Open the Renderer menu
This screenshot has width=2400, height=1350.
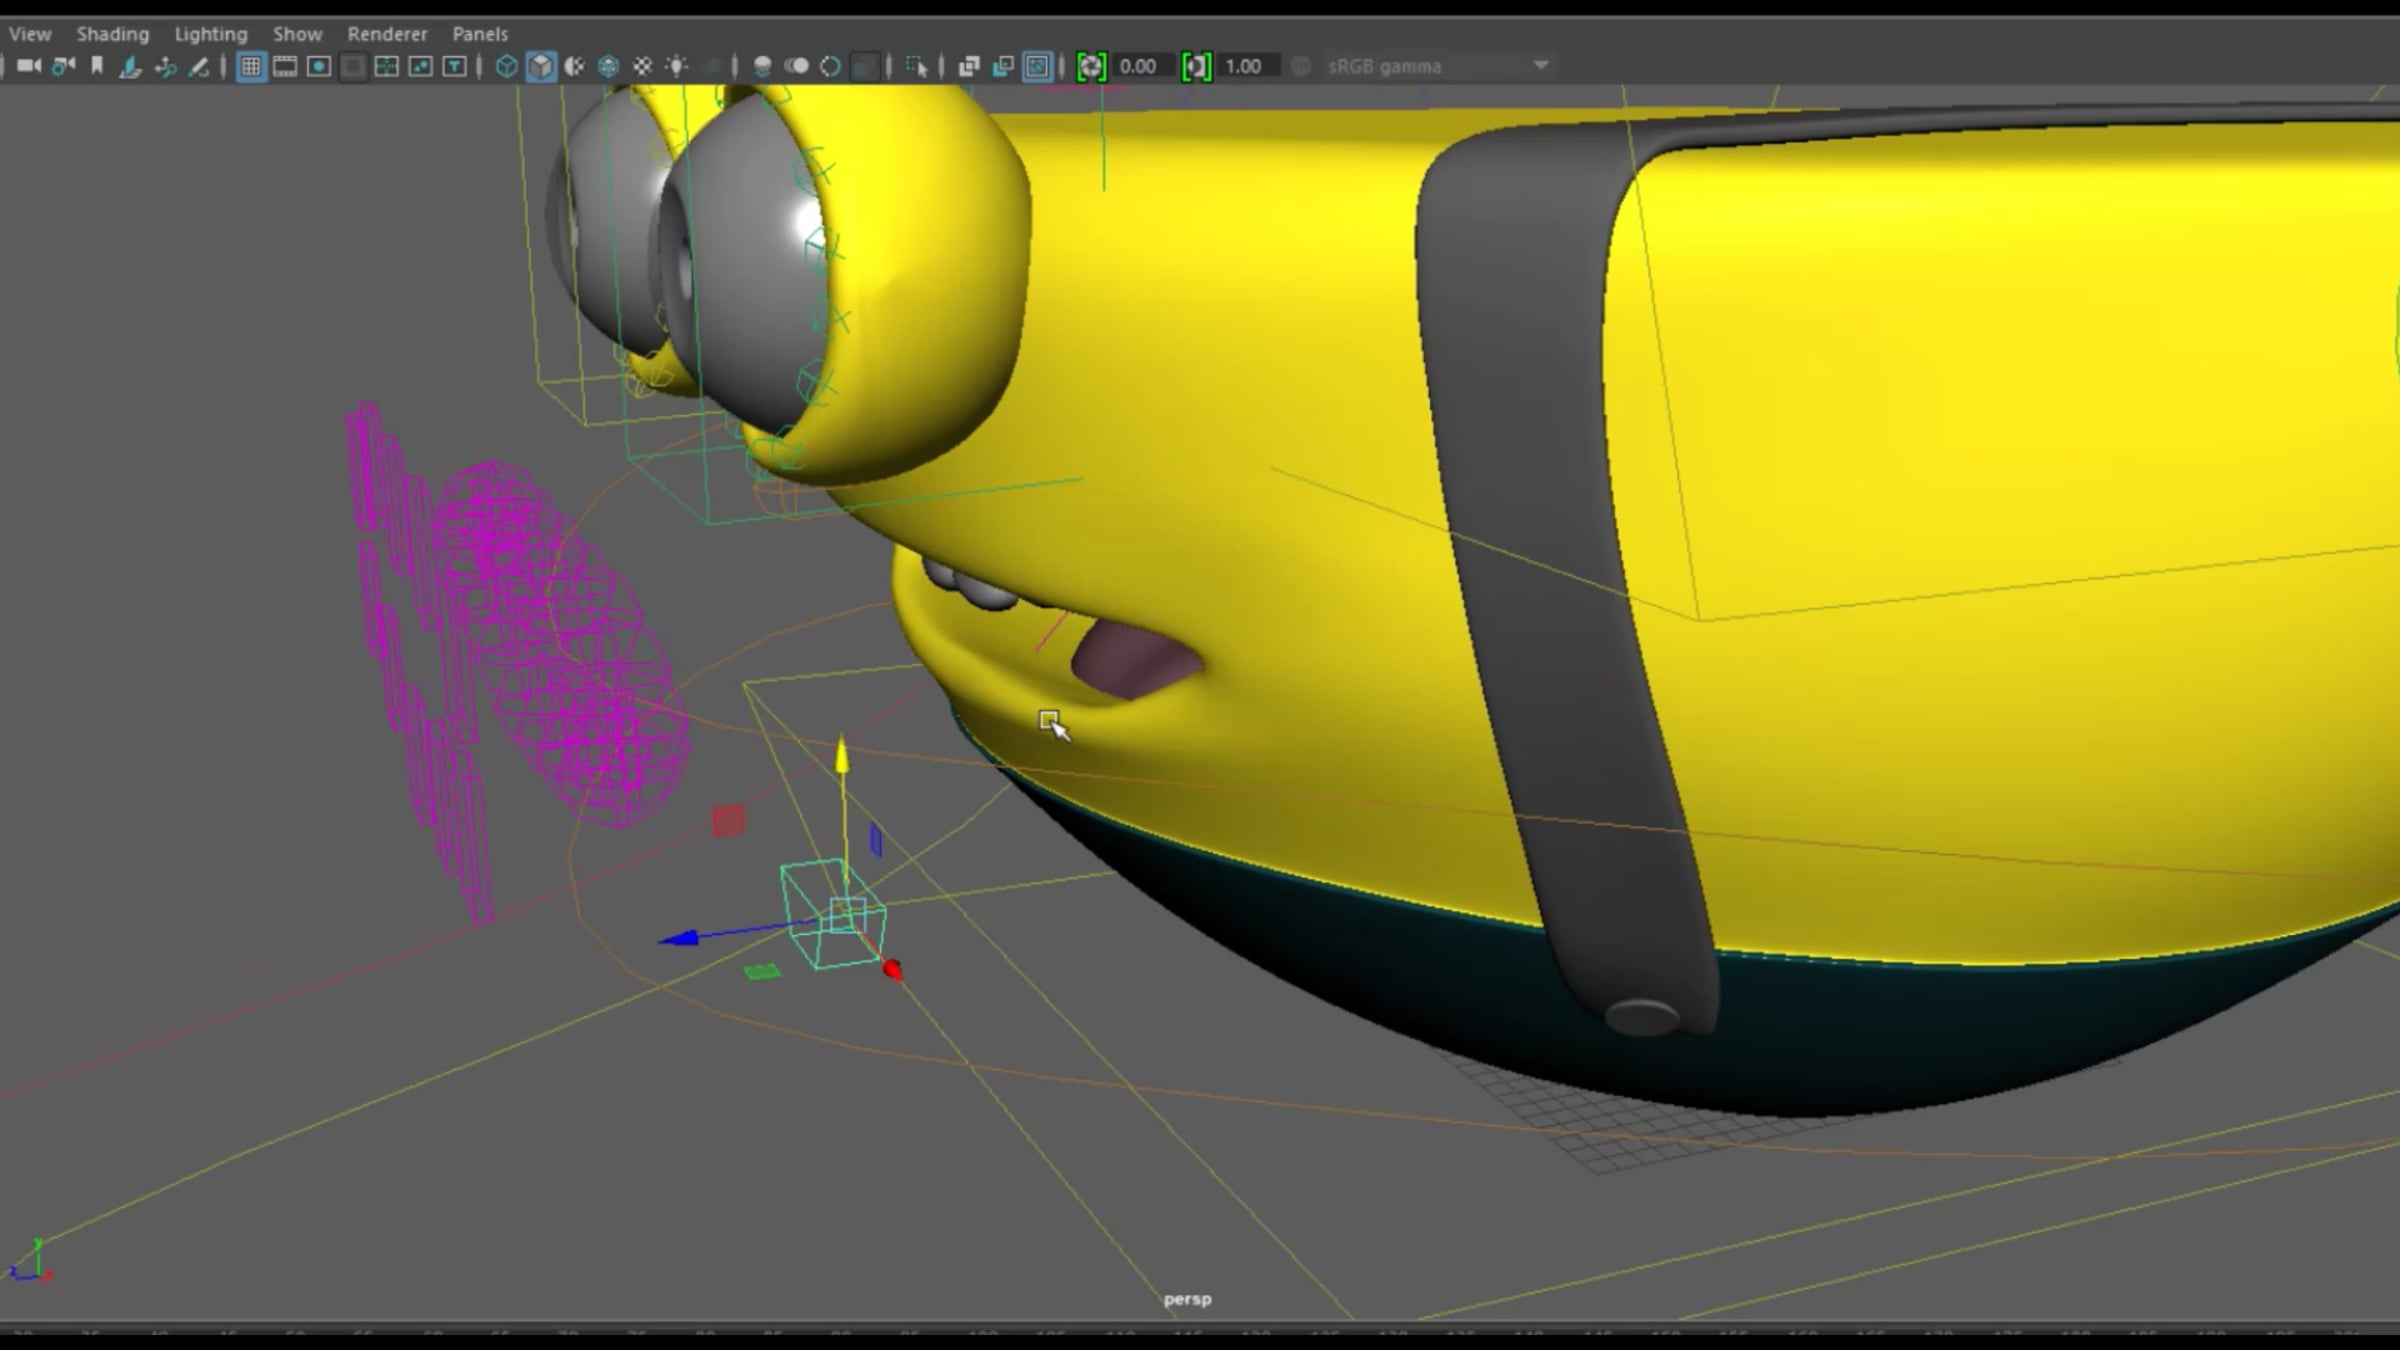click(x=387, y=34)
